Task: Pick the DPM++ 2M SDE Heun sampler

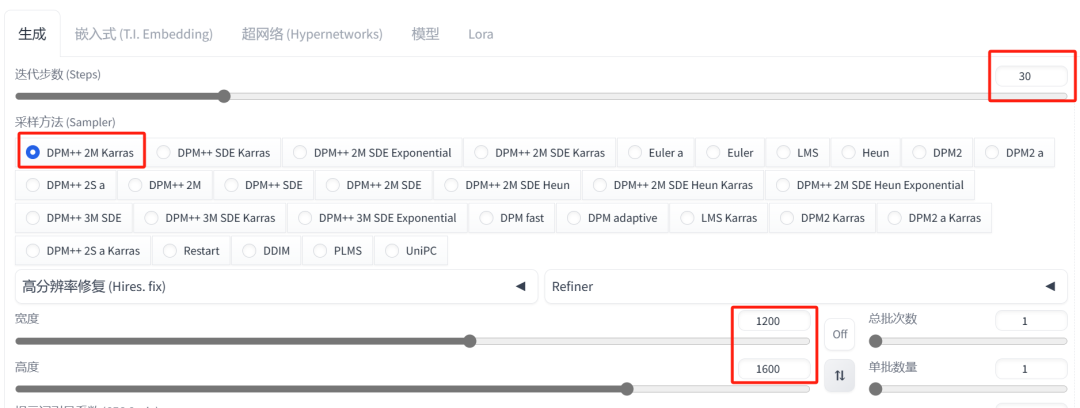Action: [x=508, y=185]
